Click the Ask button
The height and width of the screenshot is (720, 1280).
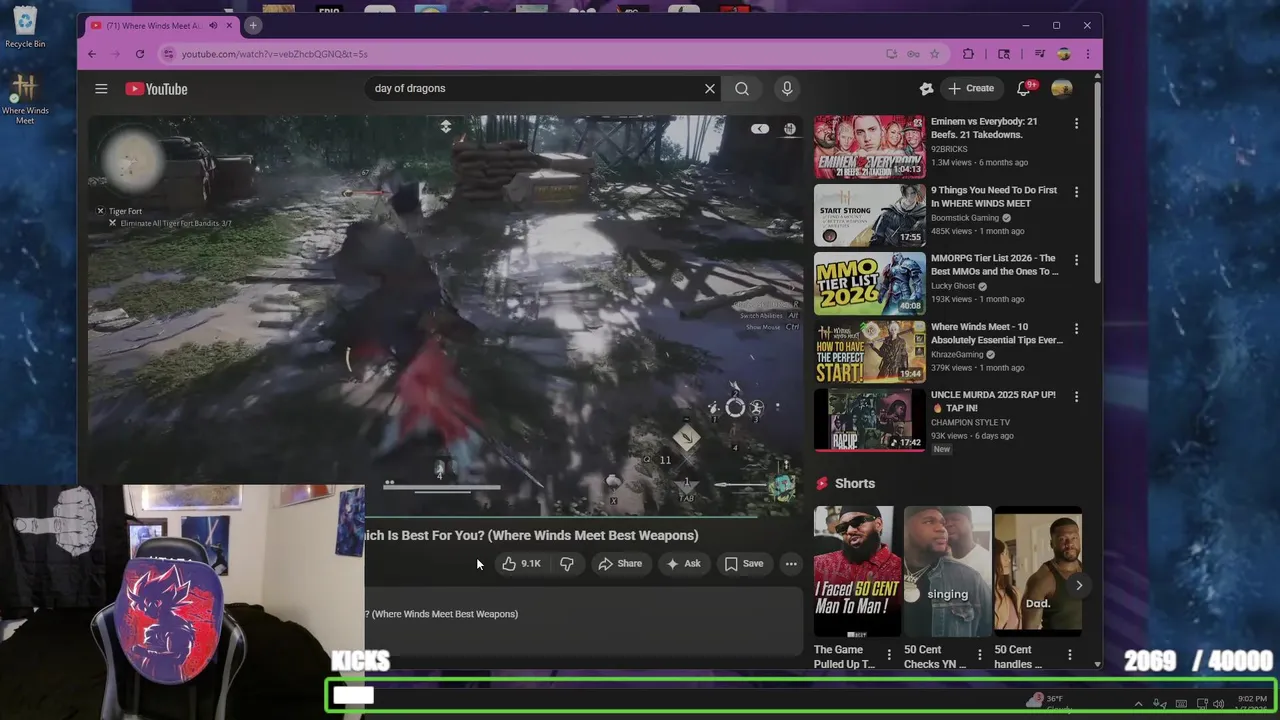click(683, 564)
